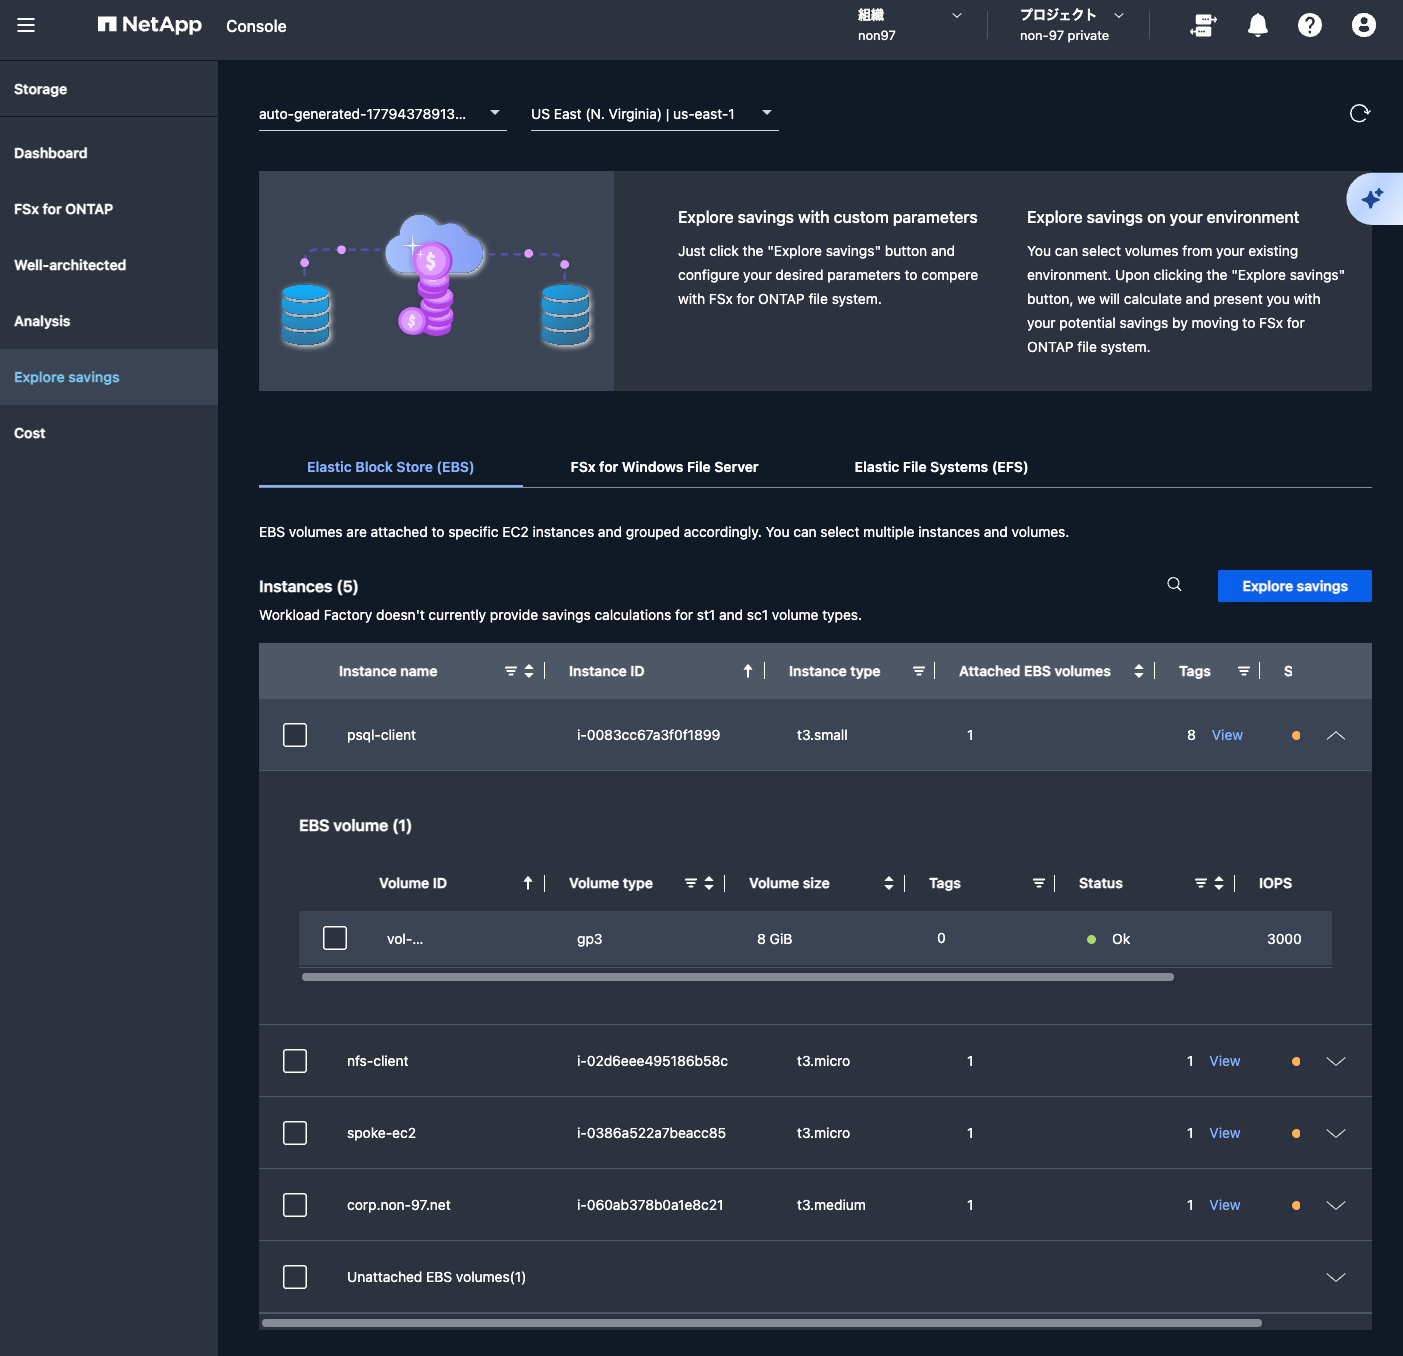Filter the Instance name column
The height and width of the screenshot is (1356, 1403).
511,671
